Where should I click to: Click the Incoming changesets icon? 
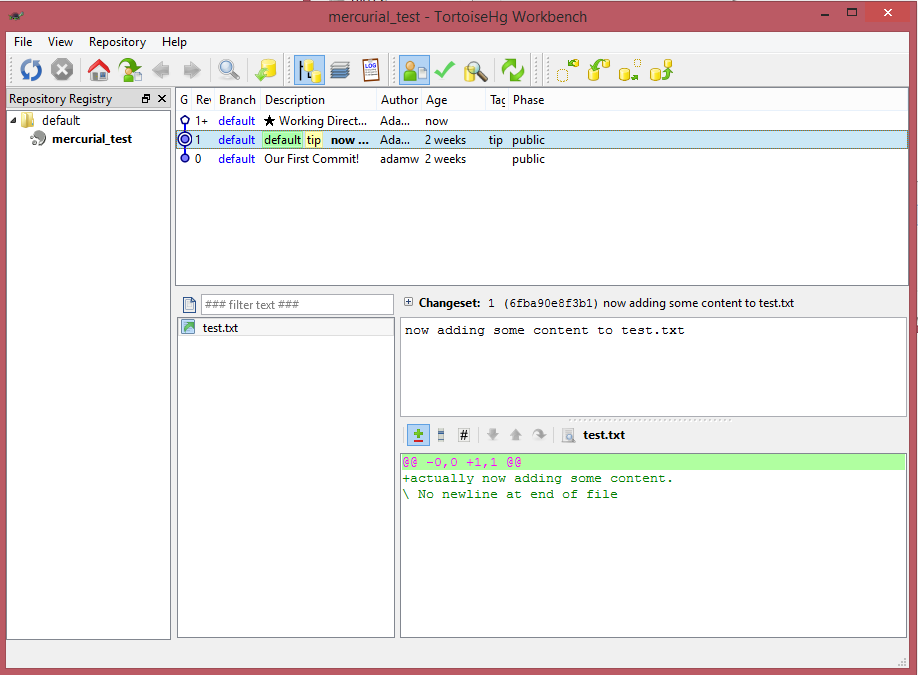[x=567, y=70]
